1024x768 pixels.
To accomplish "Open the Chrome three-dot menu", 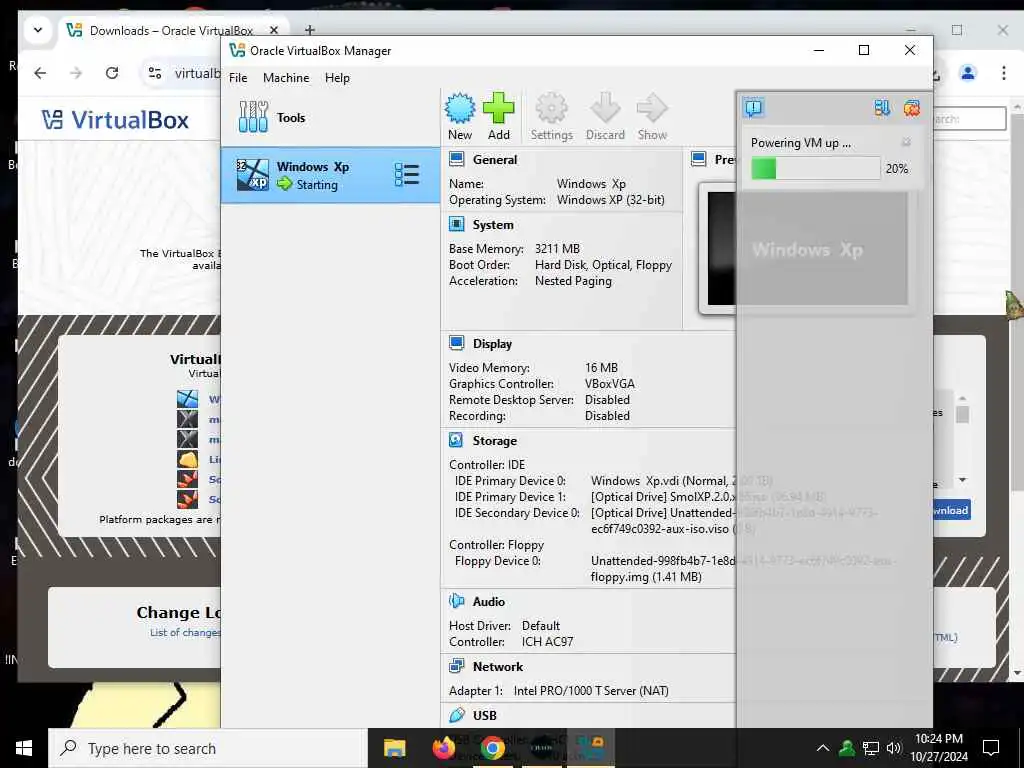I will (x=1004, y=72).
